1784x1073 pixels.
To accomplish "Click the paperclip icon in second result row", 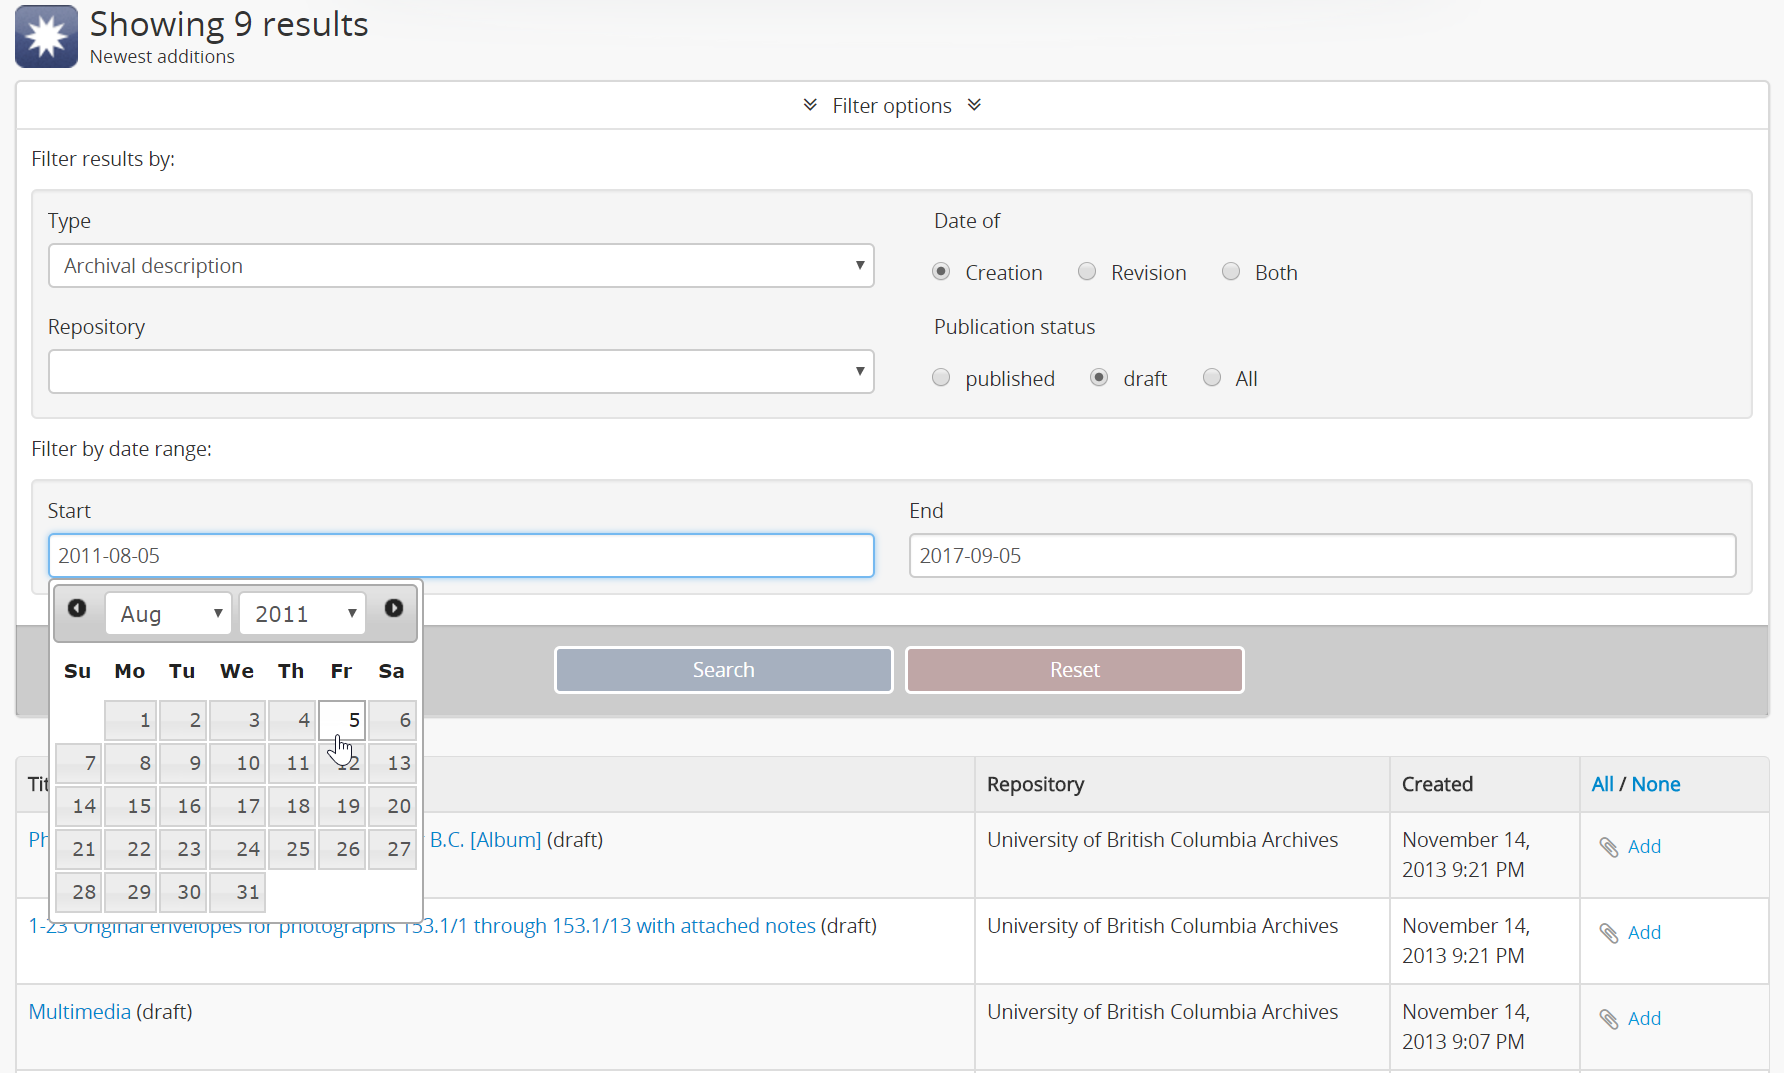I will [1608, 933].
